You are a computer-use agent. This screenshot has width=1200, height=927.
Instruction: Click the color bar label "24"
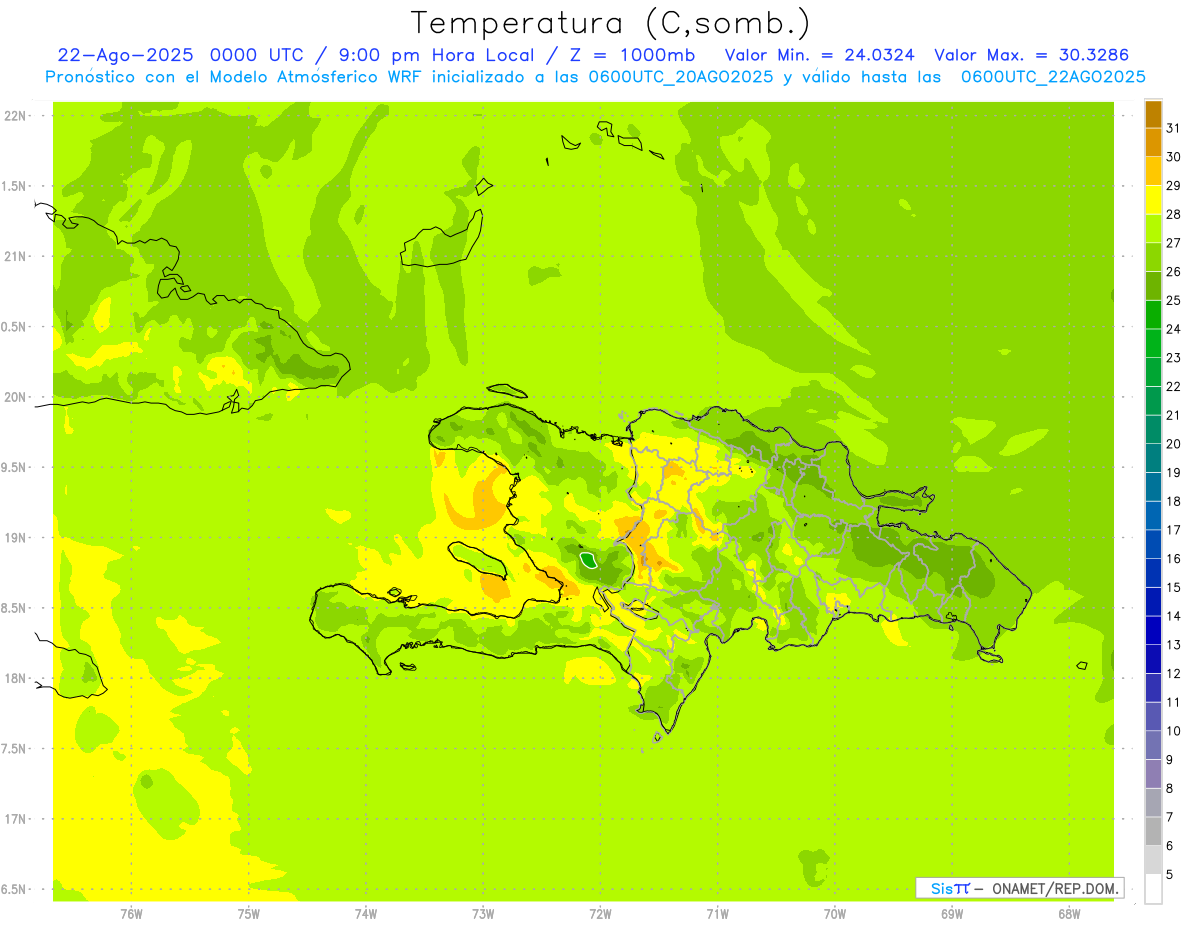pyautogui.click(x=1174, y=329)
